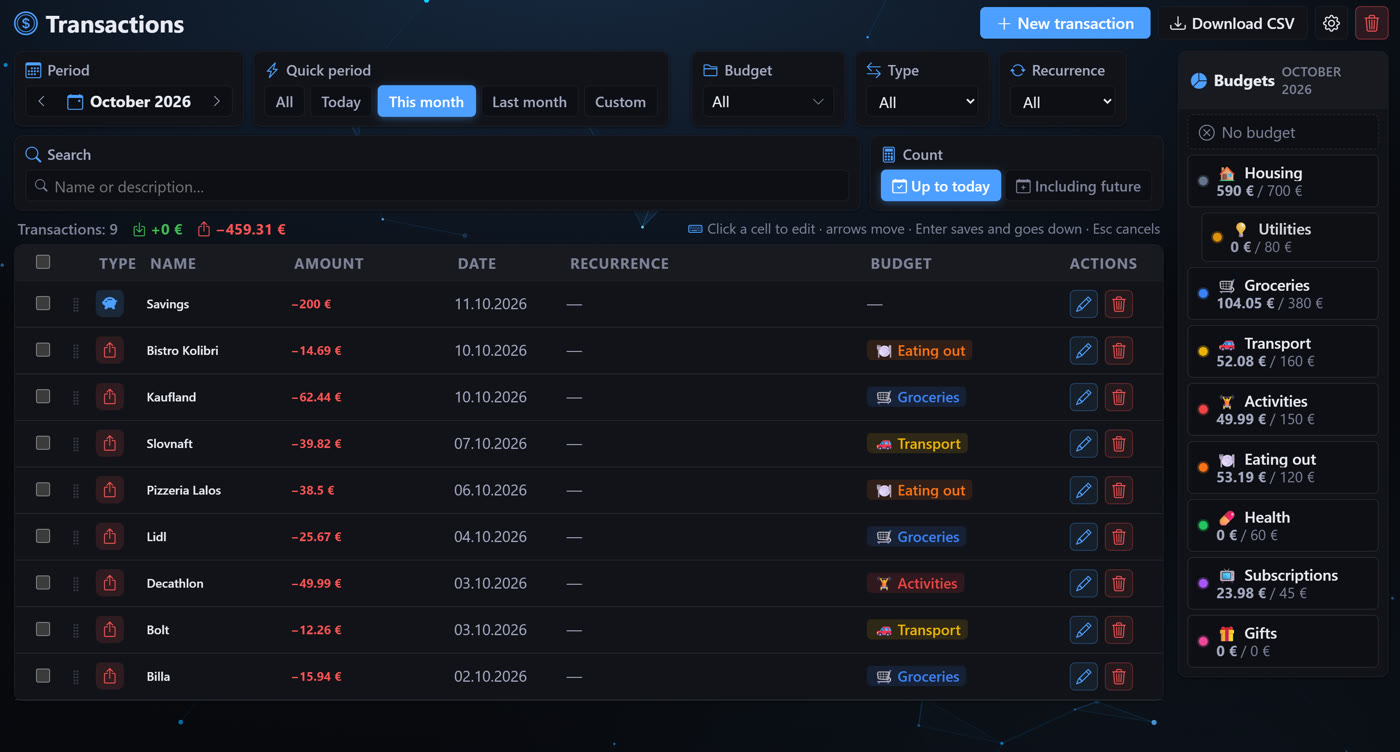This screenshot has width=1400, height=752.
Task: Delete the Slovnaft transaction
Action: 1119,444
